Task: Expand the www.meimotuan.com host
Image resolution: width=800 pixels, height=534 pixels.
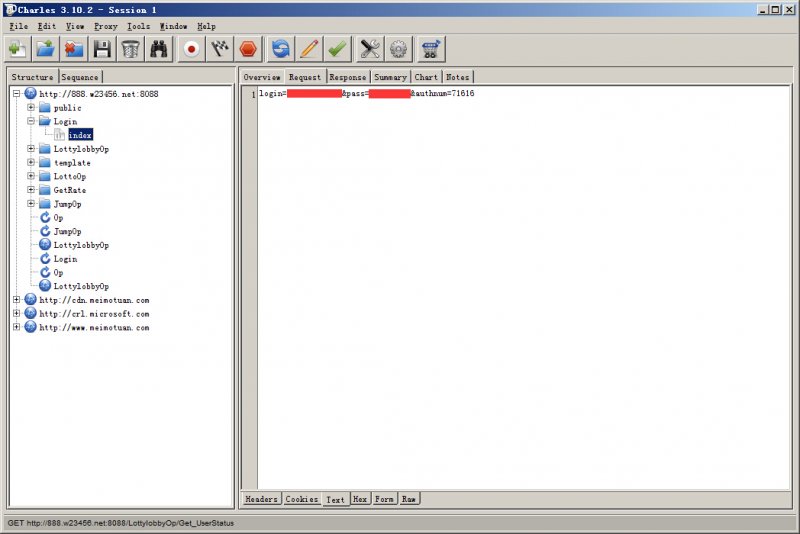Action: 17,327
